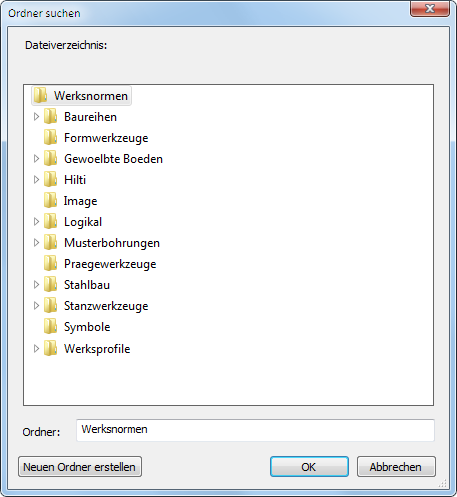Select the Stanzwerkzeuge folder name
Viewport: 457px width, 497px height.
106,306
